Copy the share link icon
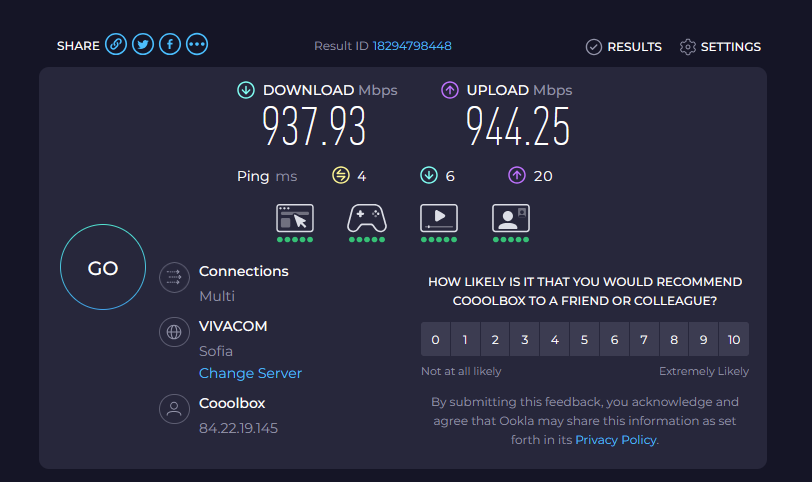The image size is (812, 482). (116, 45)
